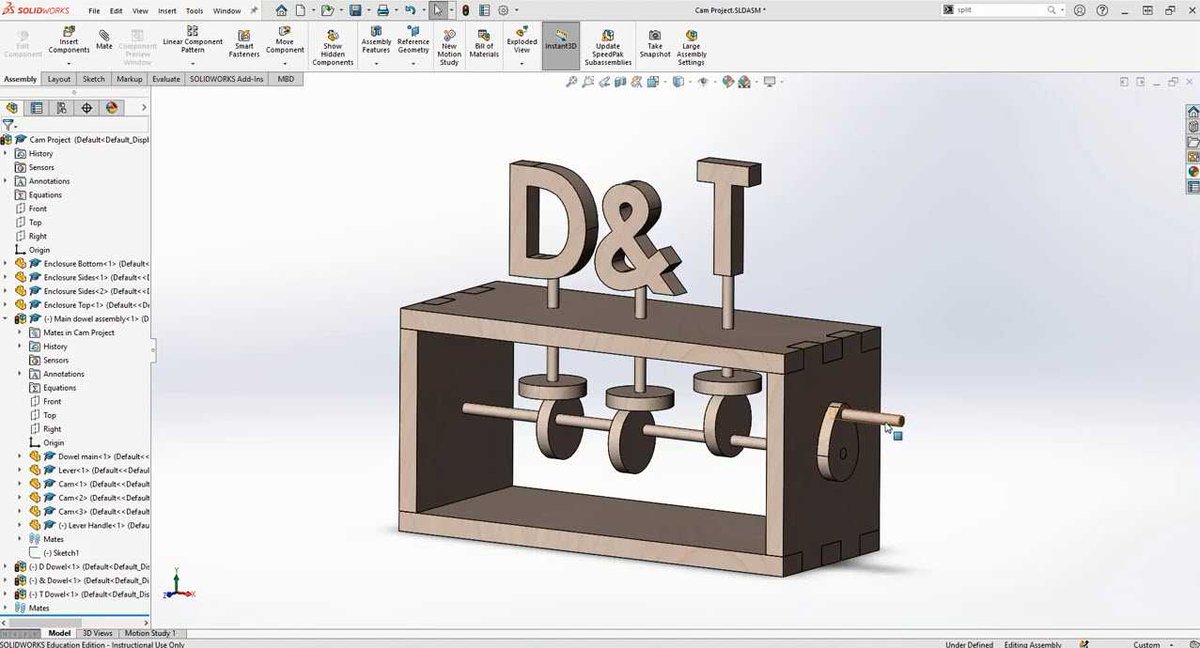Open Hide/Show Items eye icon
This screenshot has height=648, width=1200.
(x=704, y=82)
